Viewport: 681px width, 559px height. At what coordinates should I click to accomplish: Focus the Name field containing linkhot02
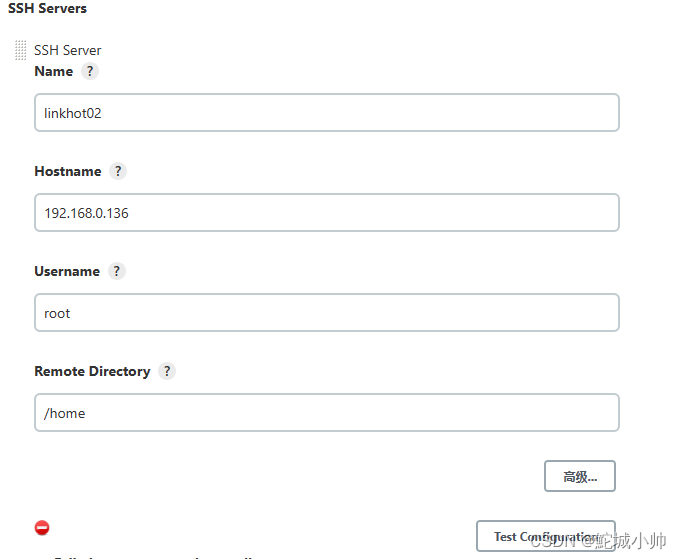pyautogui.click(x=327, y=113)
